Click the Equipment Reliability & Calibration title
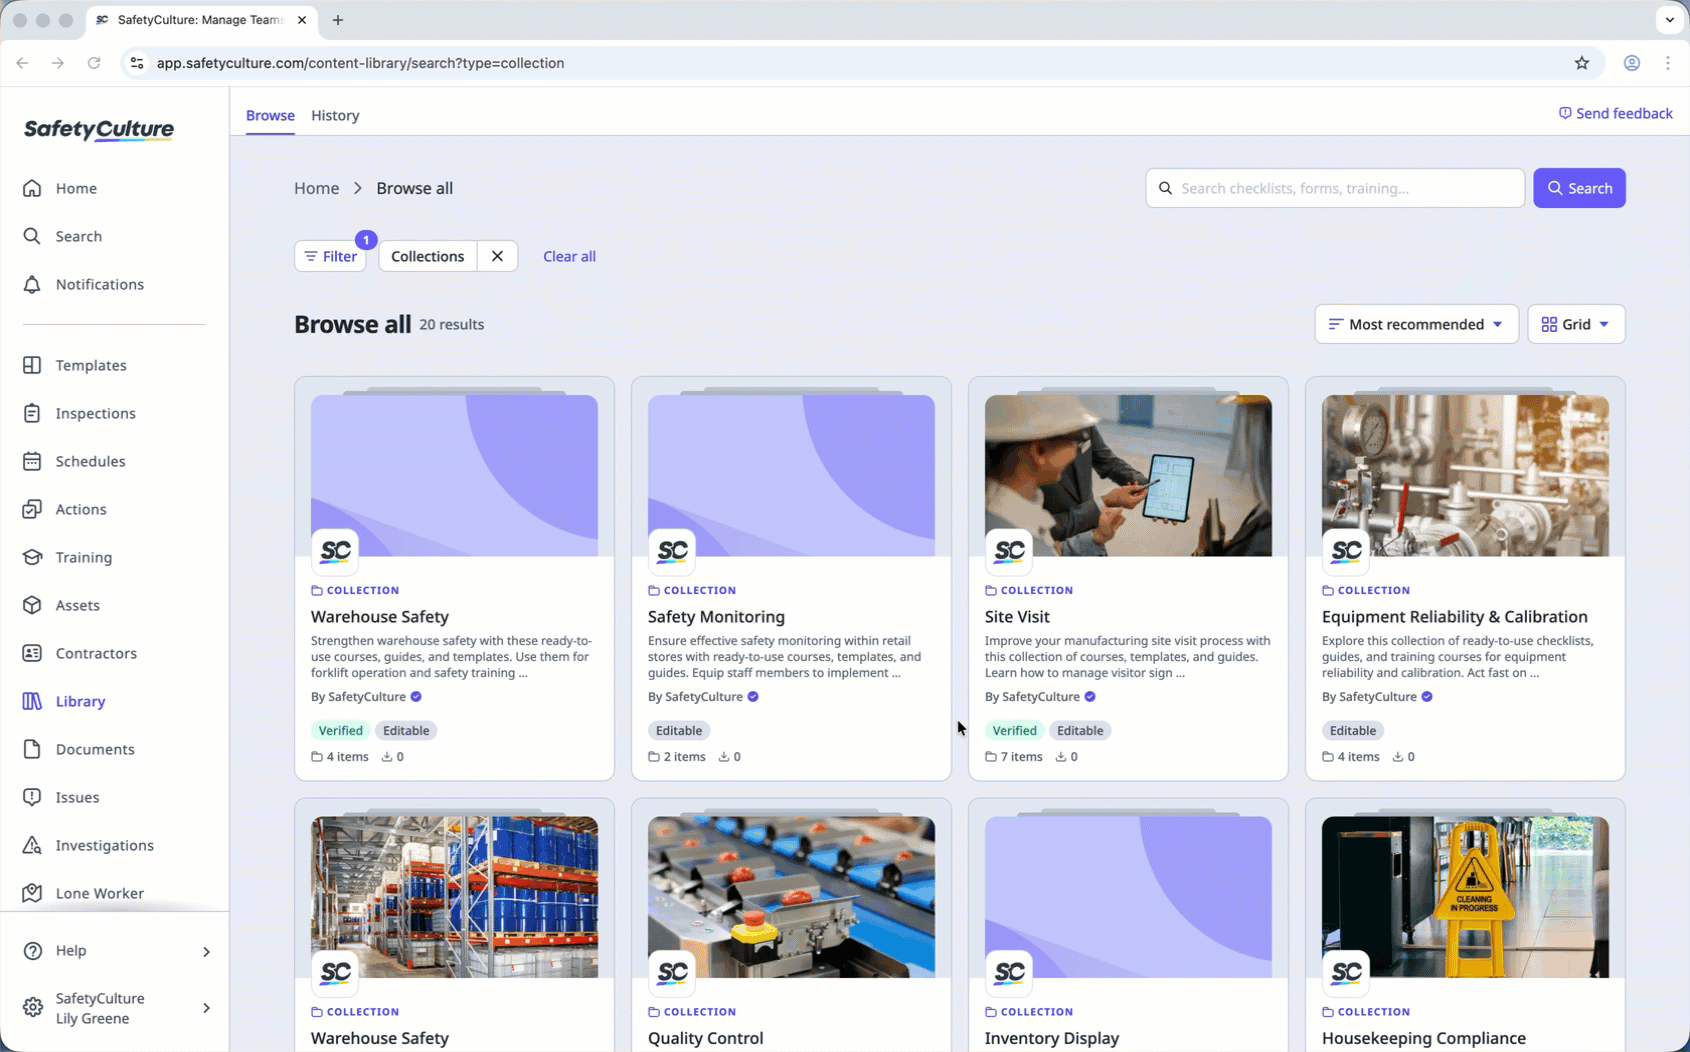This screenshot has height=1052, width=1690. 1454,617
